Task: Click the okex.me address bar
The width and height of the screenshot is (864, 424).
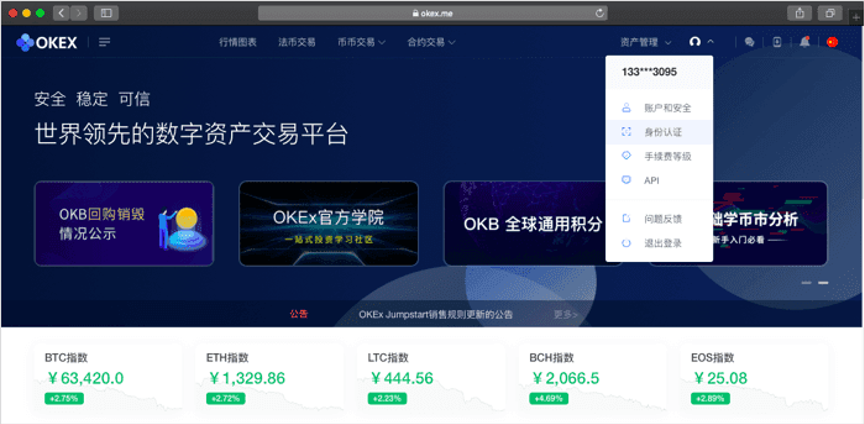Action: 433,13
